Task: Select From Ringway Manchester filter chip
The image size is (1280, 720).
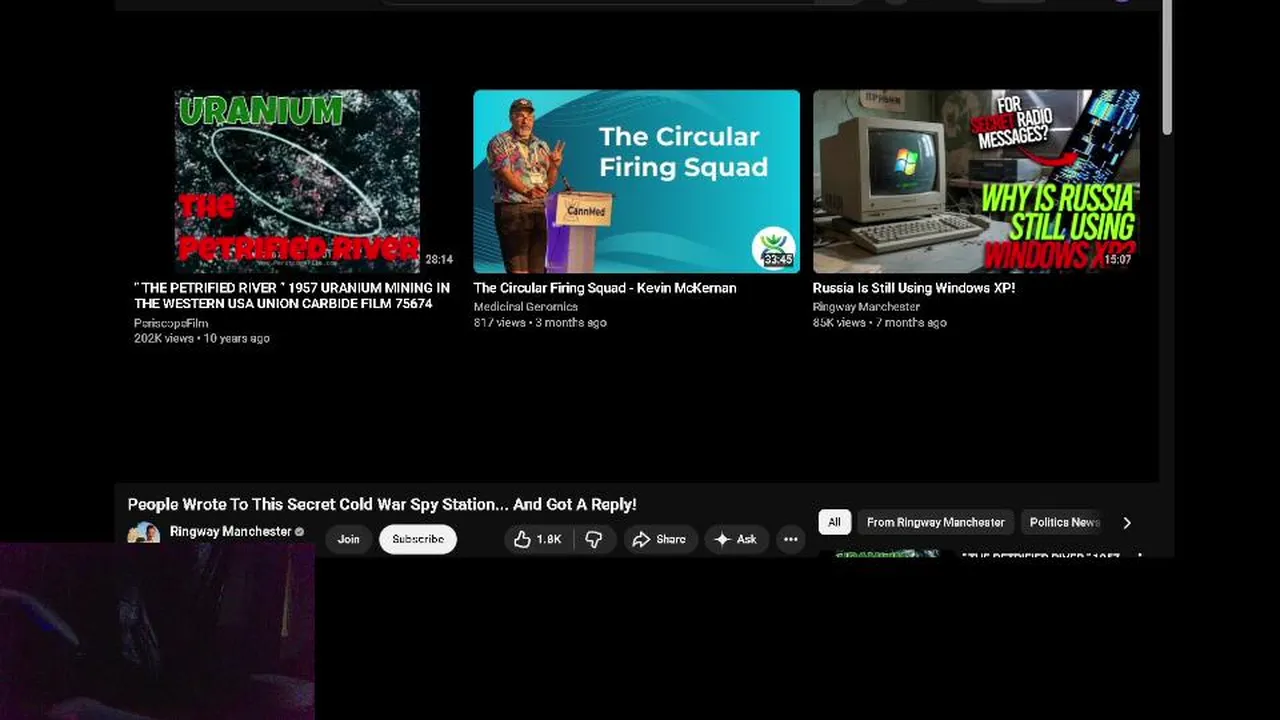Action: pyautogui.click(x=935, y=522)
